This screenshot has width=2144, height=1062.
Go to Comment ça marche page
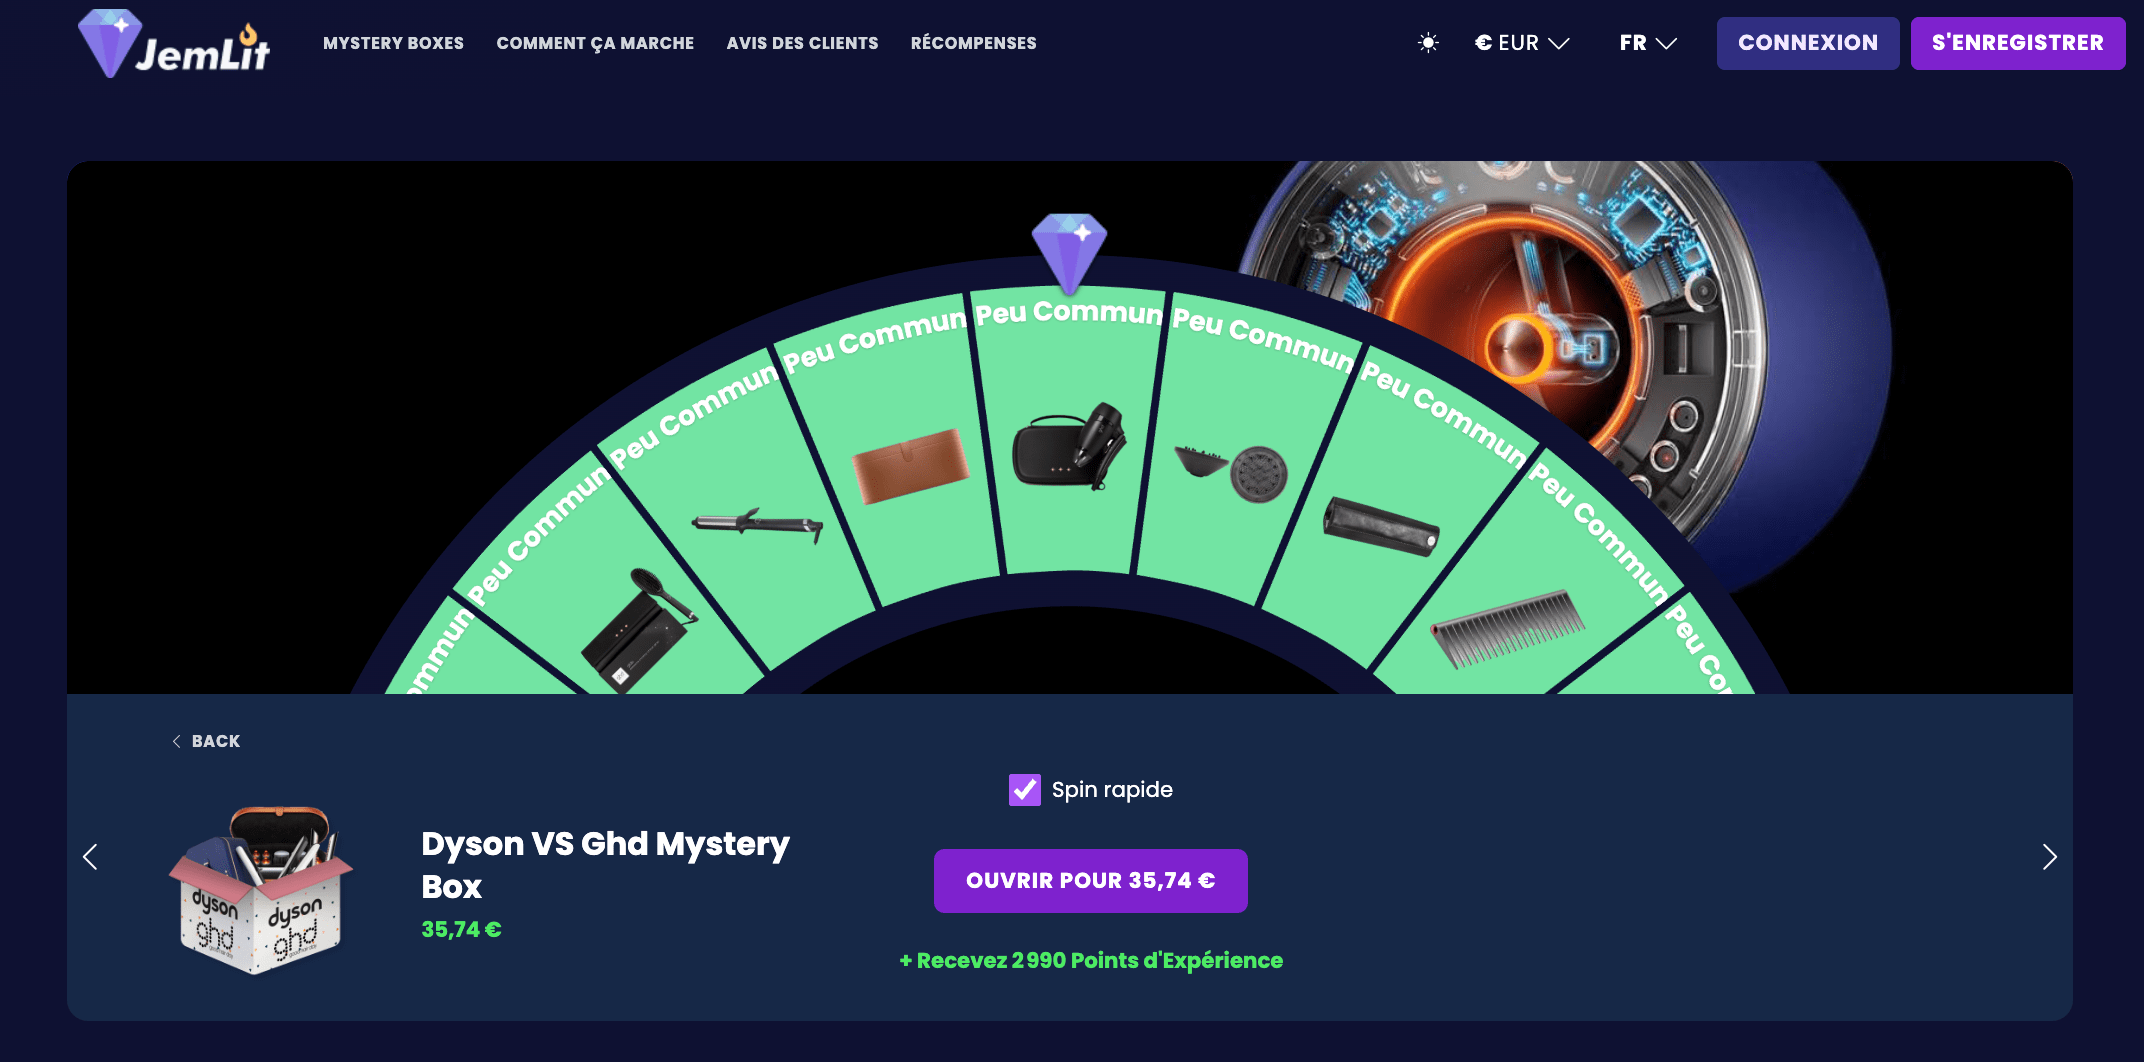(x=595, y=43)
